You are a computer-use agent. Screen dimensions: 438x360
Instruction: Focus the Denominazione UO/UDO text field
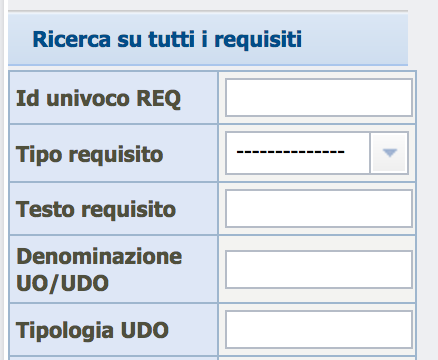pyautogui.click(x=319, y=269)
